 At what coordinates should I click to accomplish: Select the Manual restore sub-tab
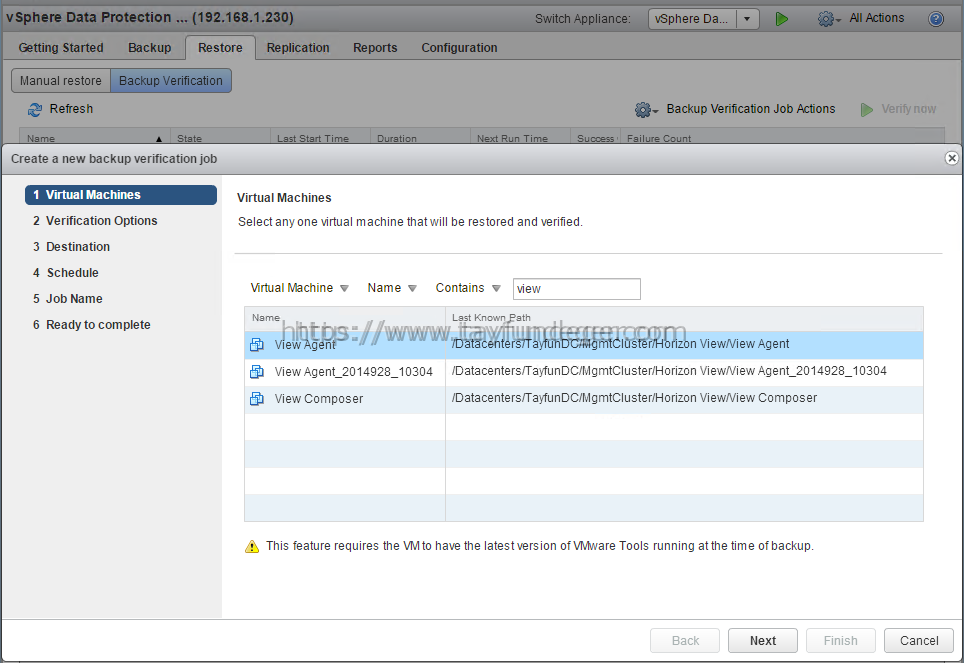point(61,81)
